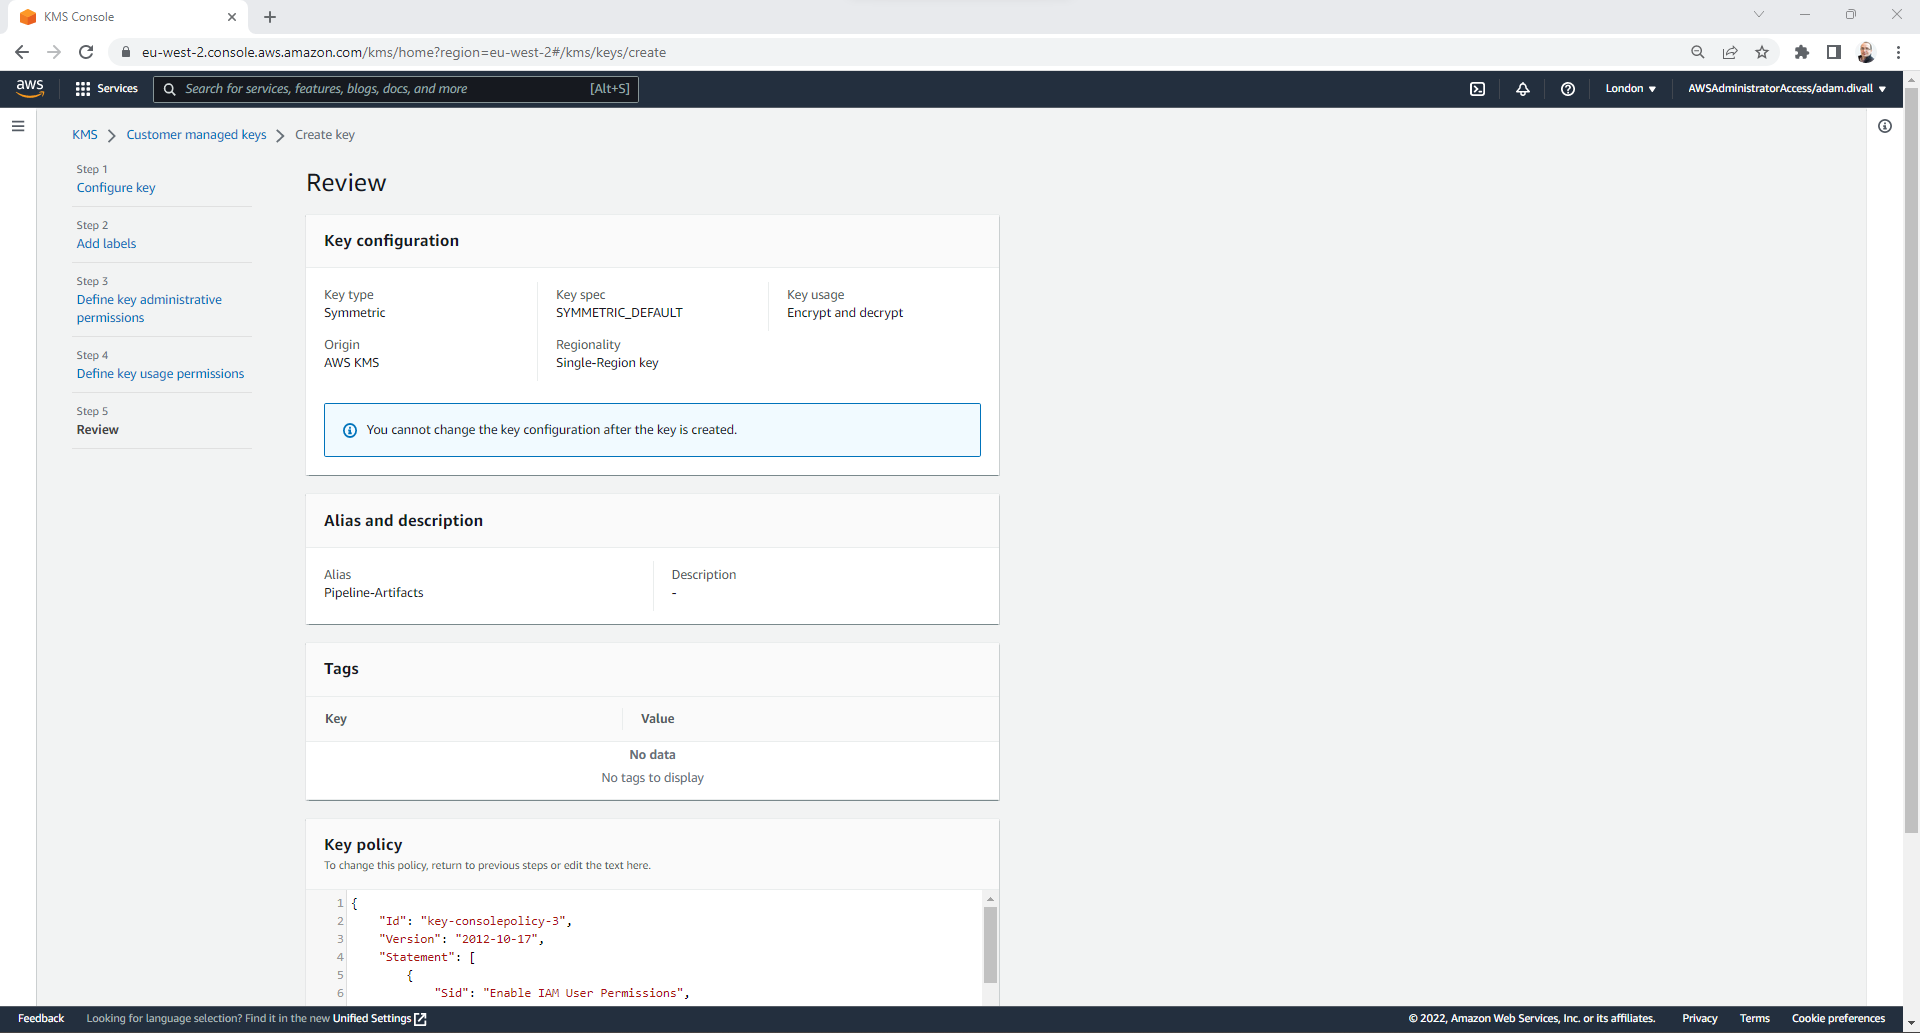Open the London region dropdown

[1630, 89]
